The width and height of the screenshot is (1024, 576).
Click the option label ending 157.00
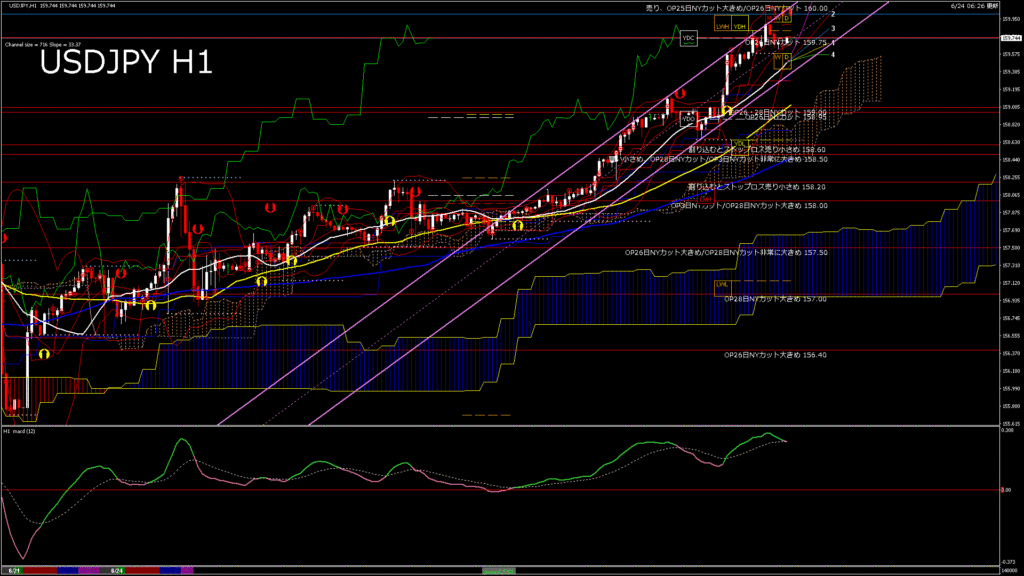[775, 299]
